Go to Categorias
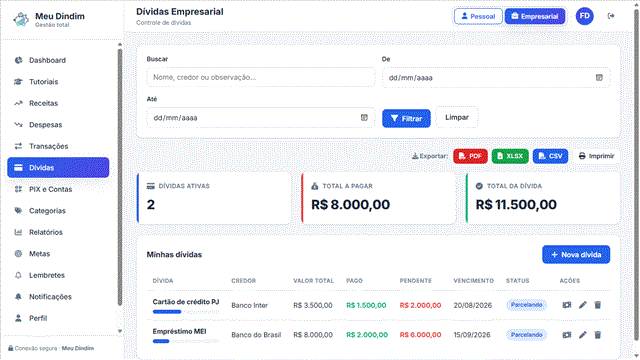The image size is (640, 360). coord(58,211)
